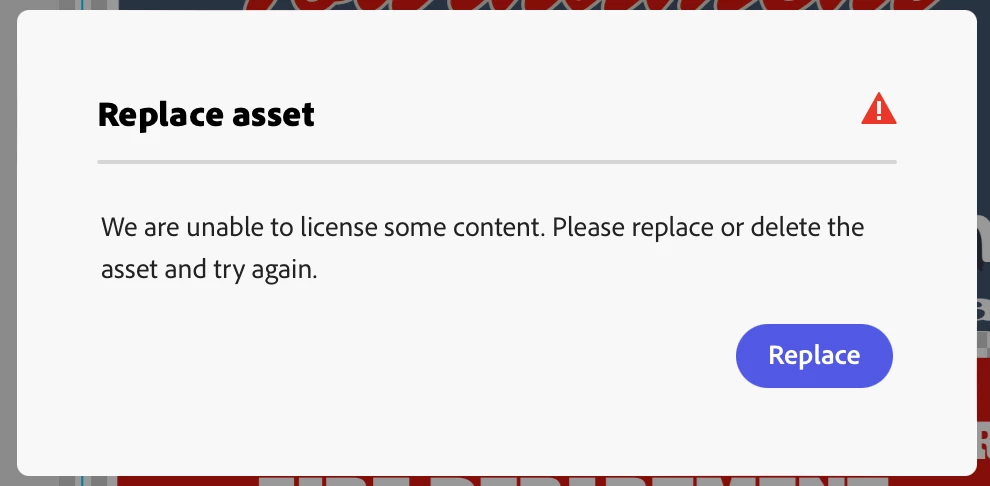Viewport: 990px width, 486px height.
Task: Click the empty dialog area left of Replace button
Action: 417,355
